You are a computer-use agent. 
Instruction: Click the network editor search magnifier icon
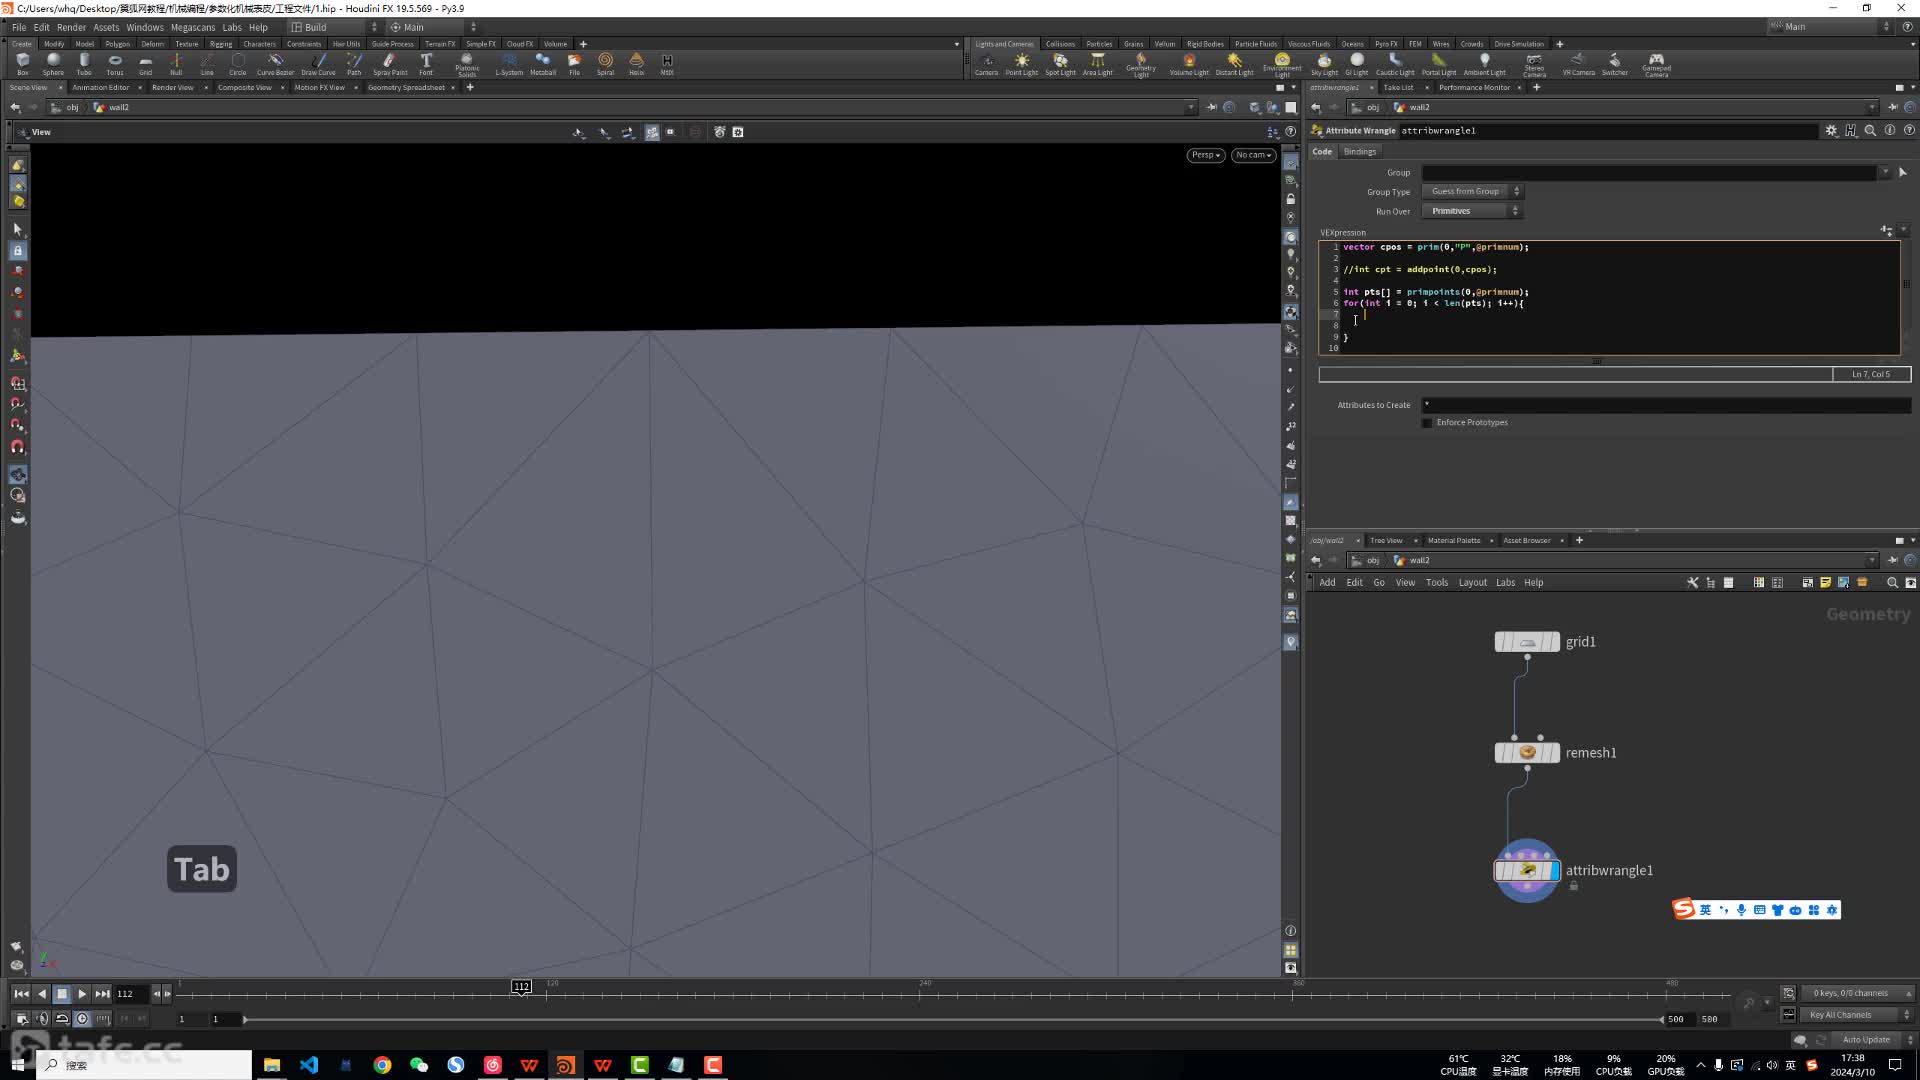(x=1892, y=583)
